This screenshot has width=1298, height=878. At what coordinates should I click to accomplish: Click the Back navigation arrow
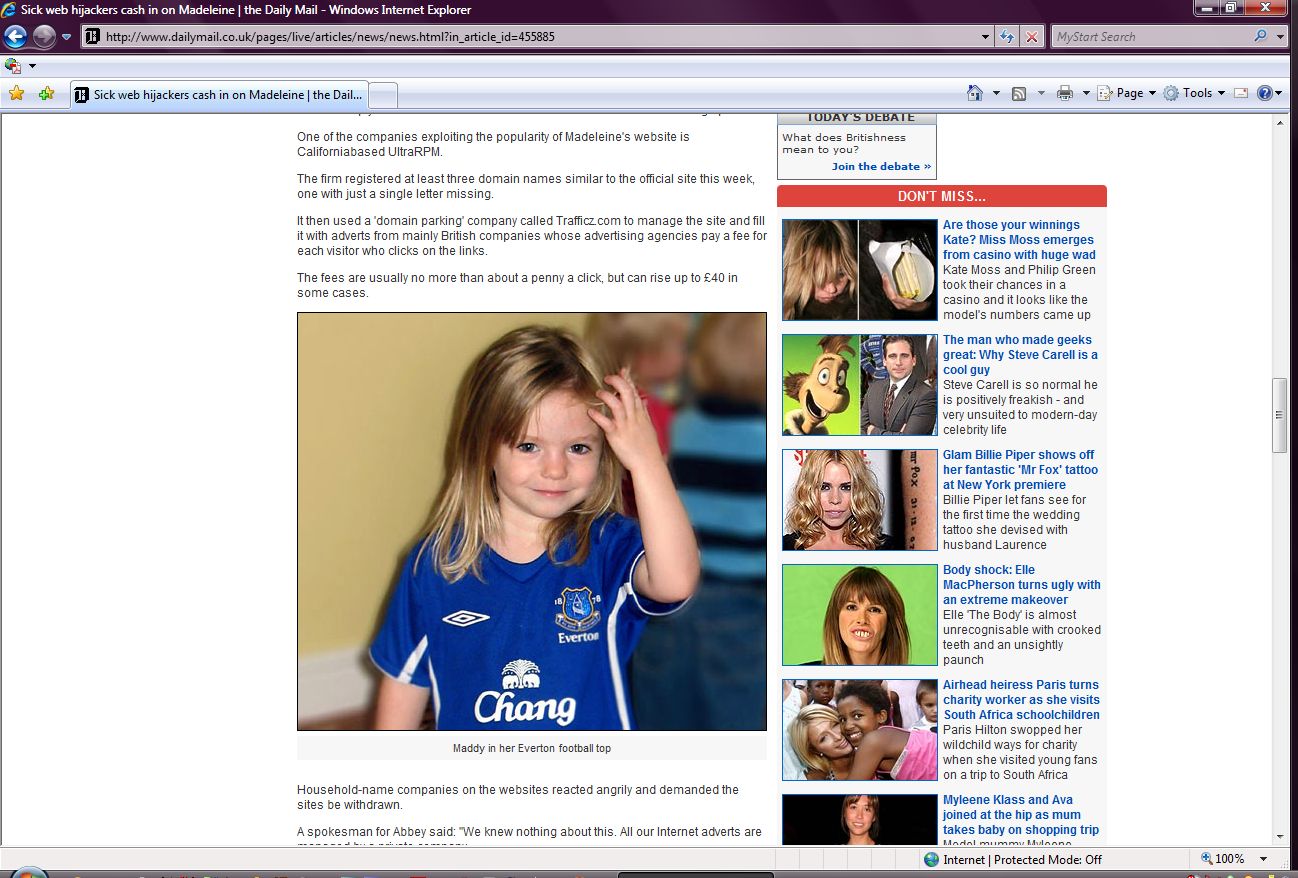(15, 37)
